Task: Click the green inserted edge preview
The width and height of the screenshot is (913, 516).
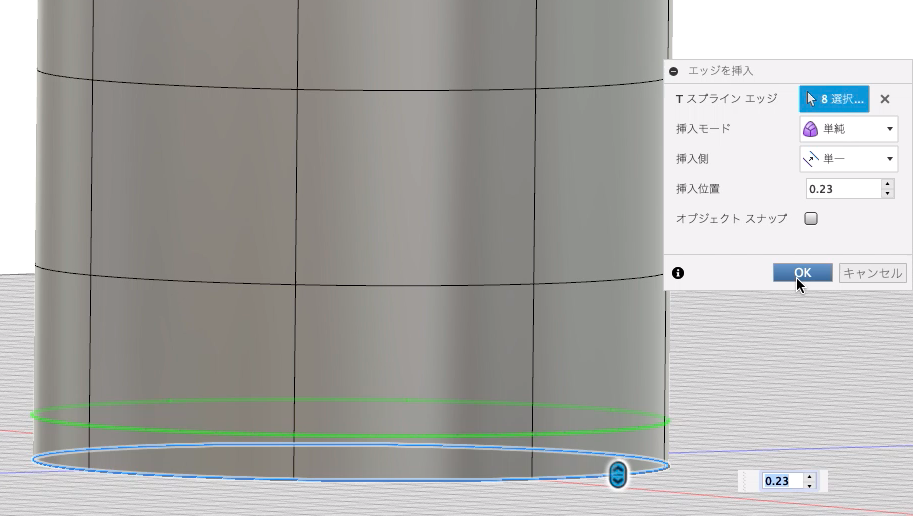Action: pos(349,436)
